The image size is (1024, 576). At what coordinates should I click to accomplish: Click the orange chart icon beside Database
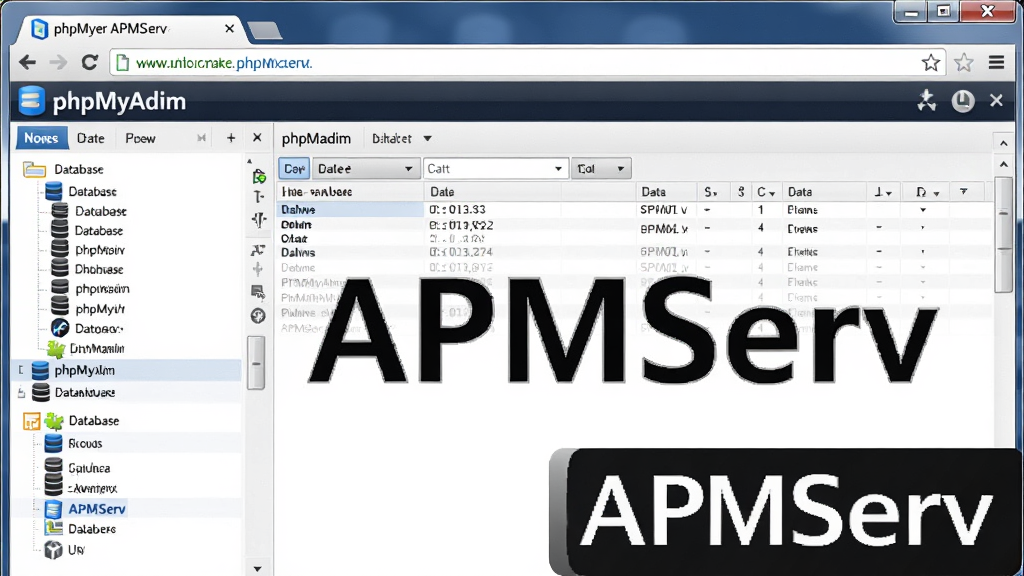click(x=31, y=421)
